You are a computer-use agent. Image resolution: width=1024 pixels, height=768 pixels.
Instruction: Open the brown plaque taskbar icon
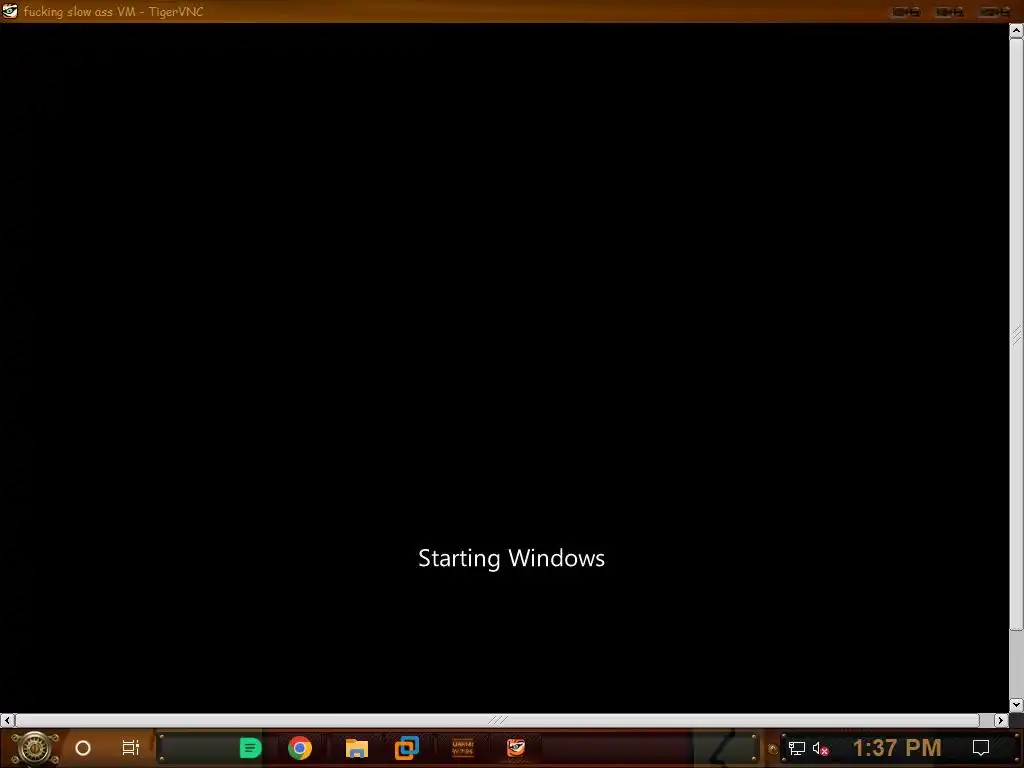(x=463, y=748)
